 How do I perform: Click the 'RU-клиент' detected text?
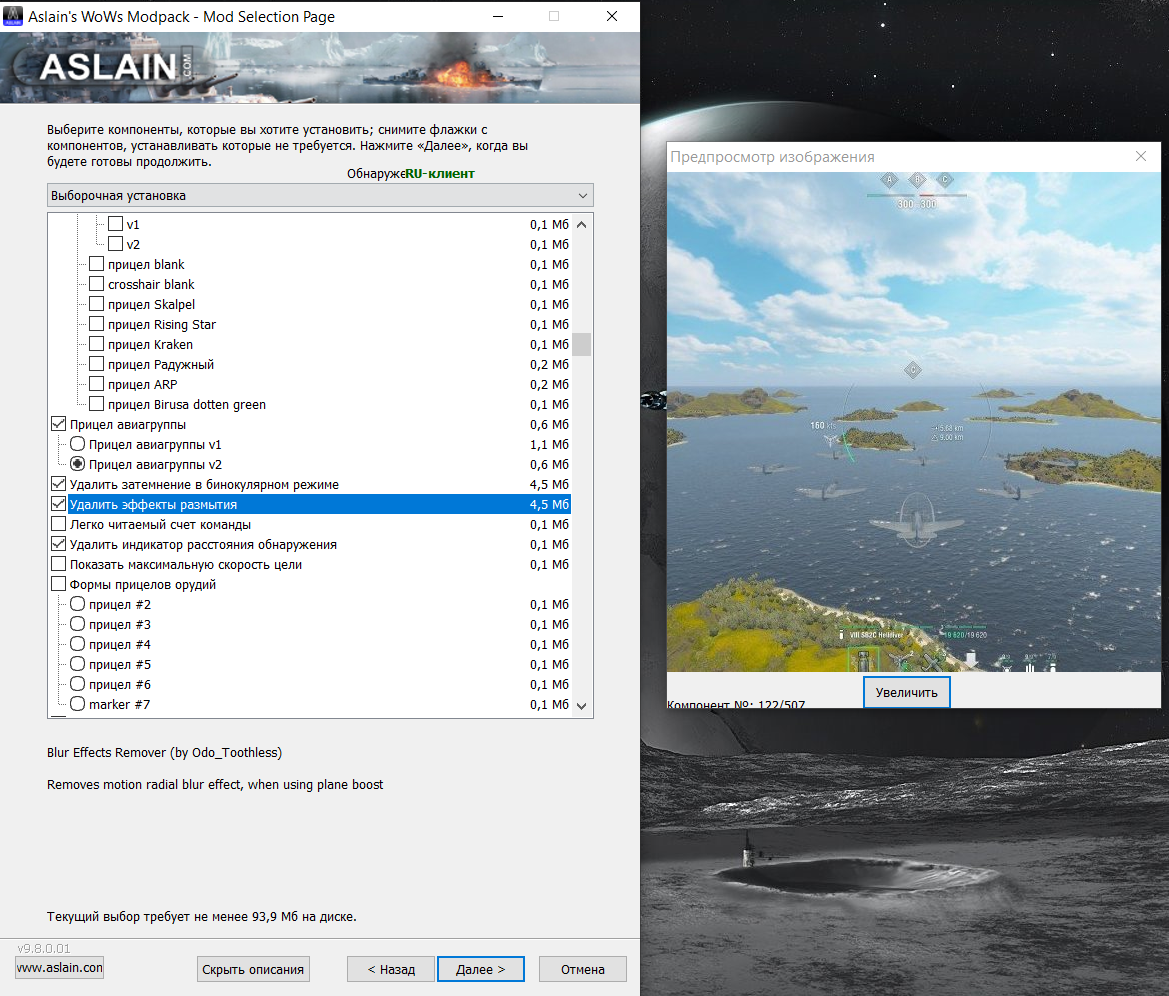coord(440,174)
